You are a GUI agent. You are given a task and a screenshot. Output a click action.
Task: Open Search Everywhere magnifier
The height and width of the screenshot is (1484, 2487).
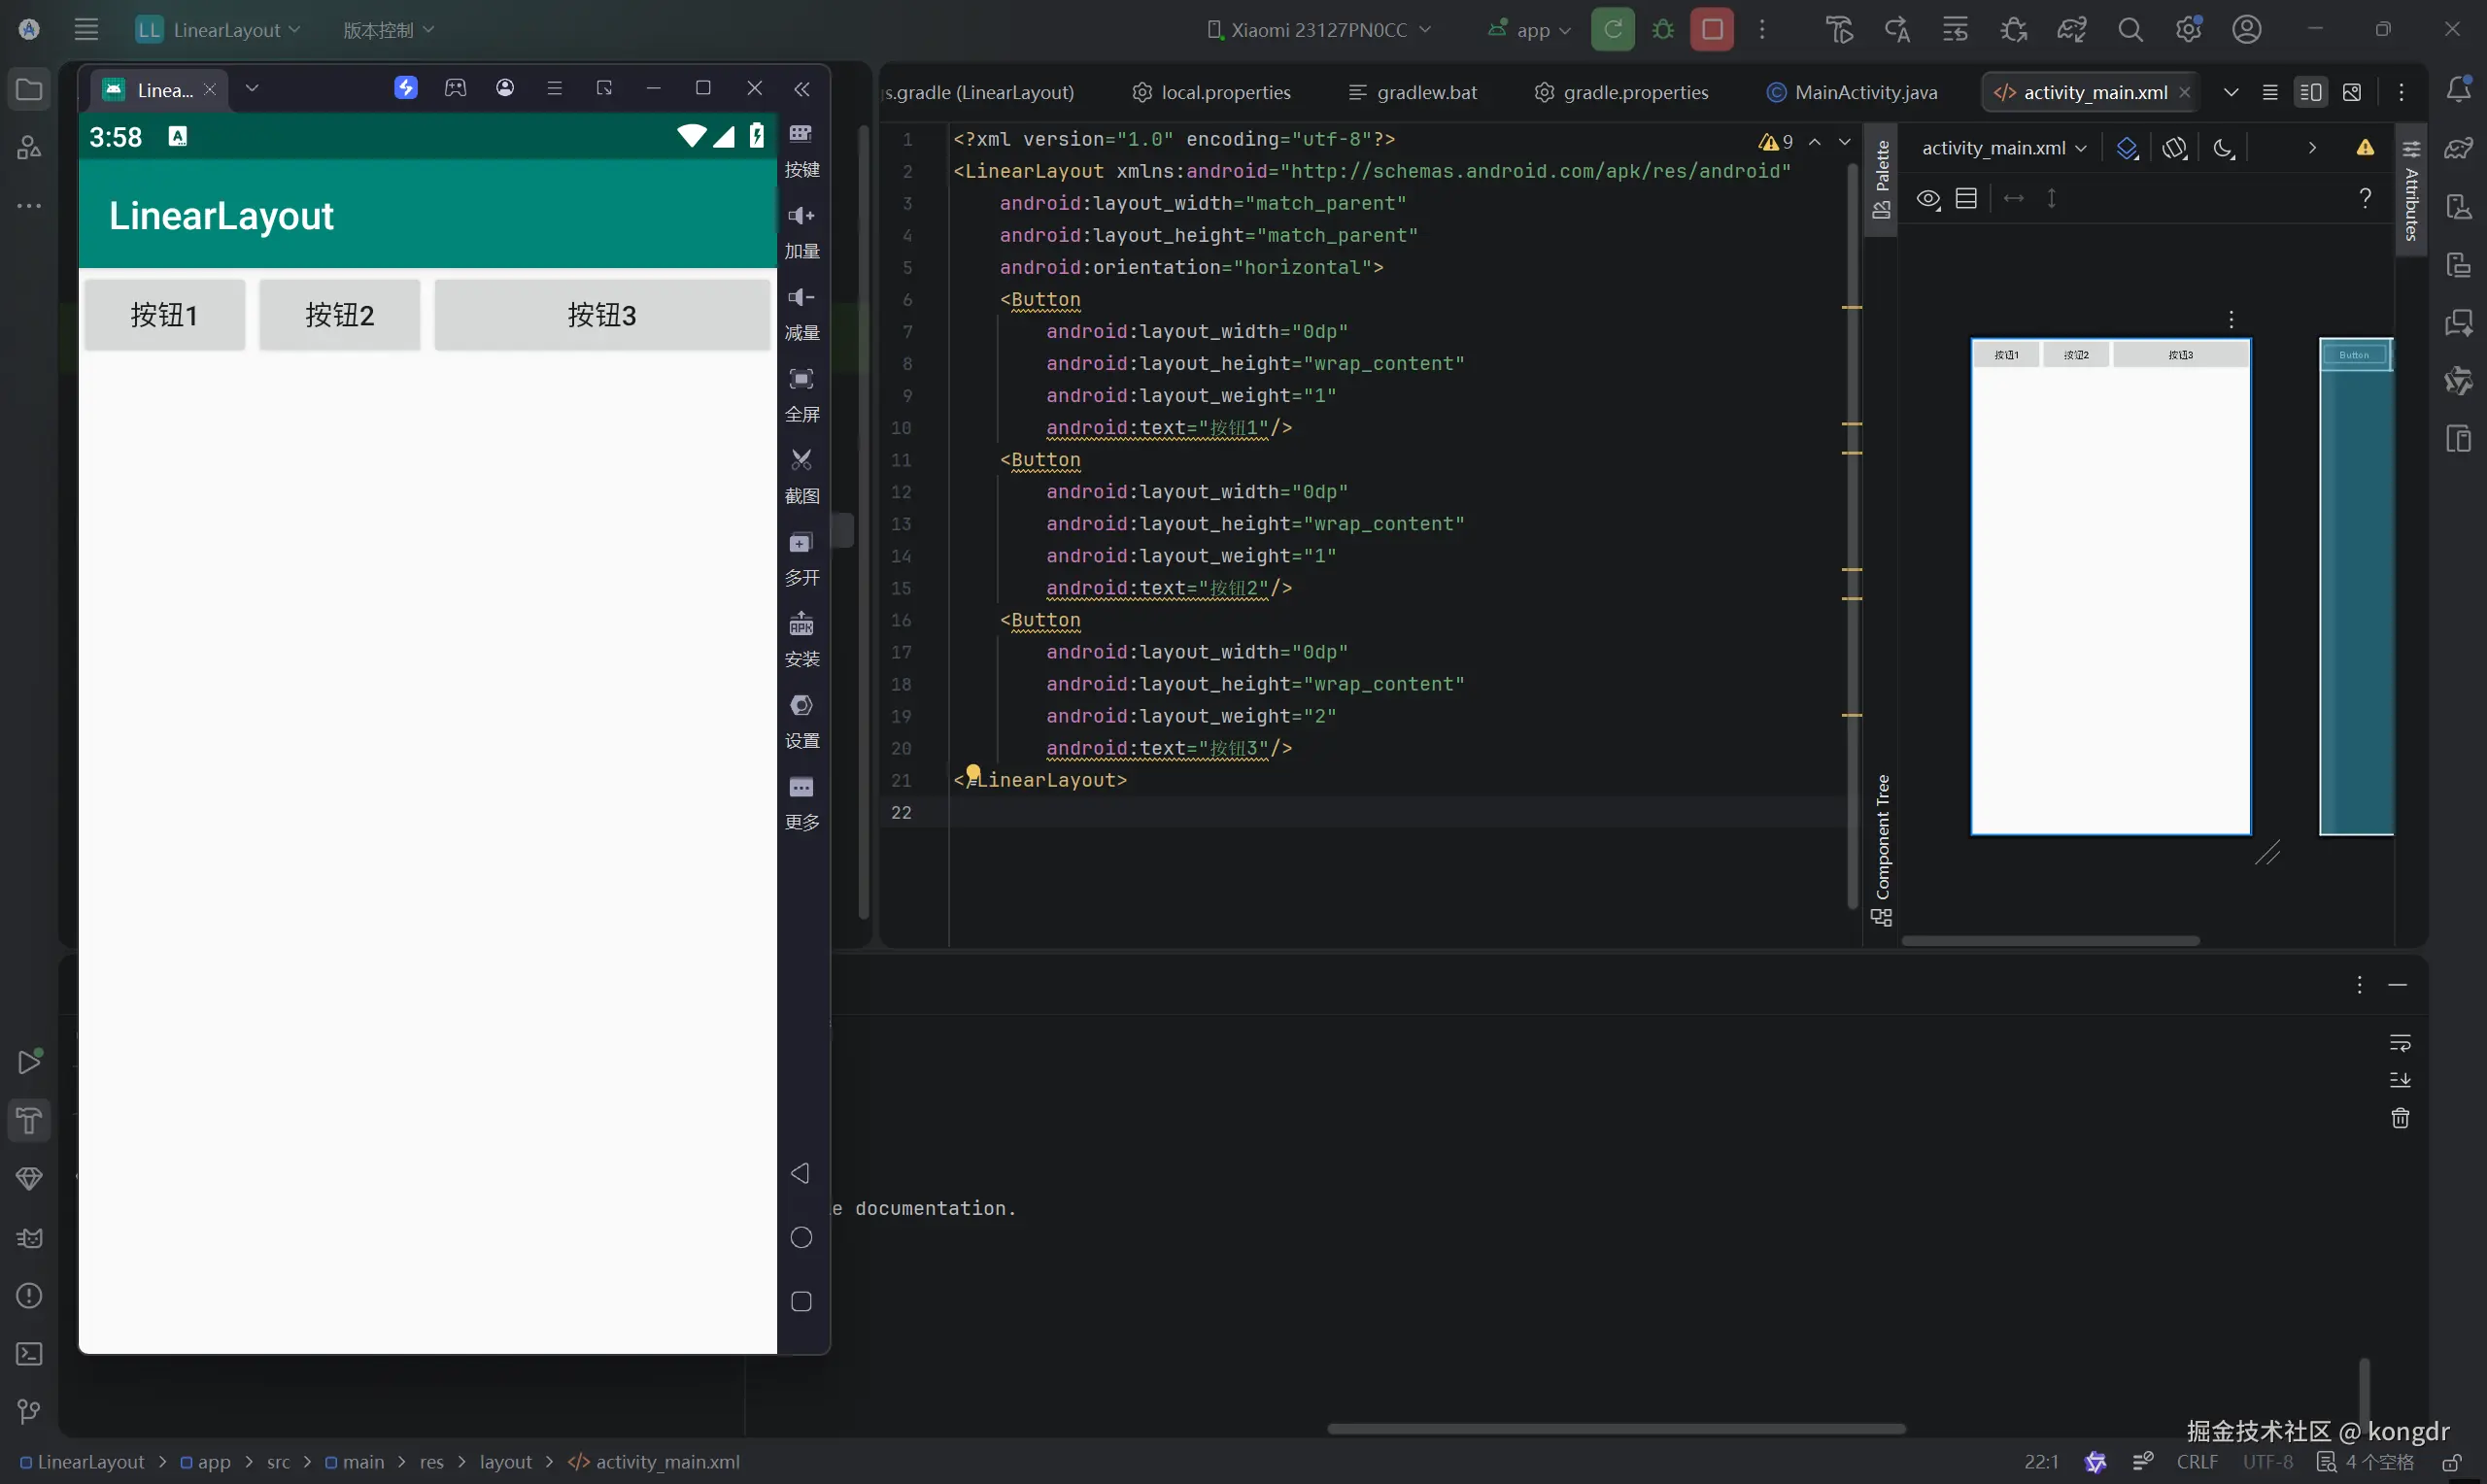click(x=2130, y=30)
